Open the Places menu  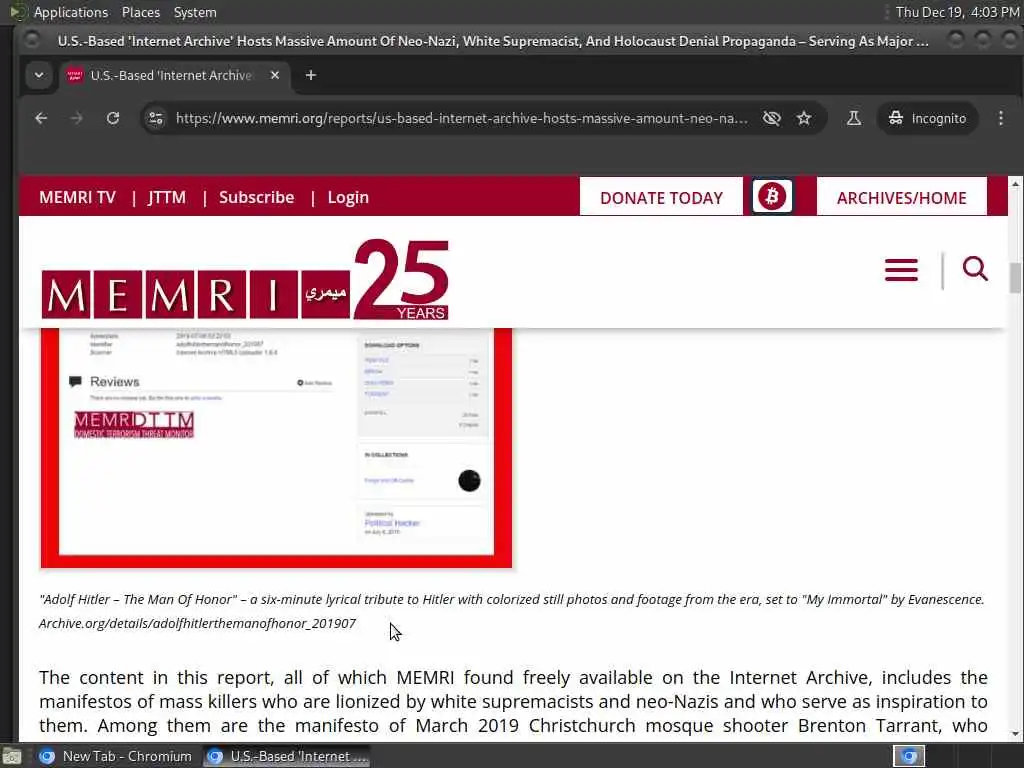click(140, 12)
